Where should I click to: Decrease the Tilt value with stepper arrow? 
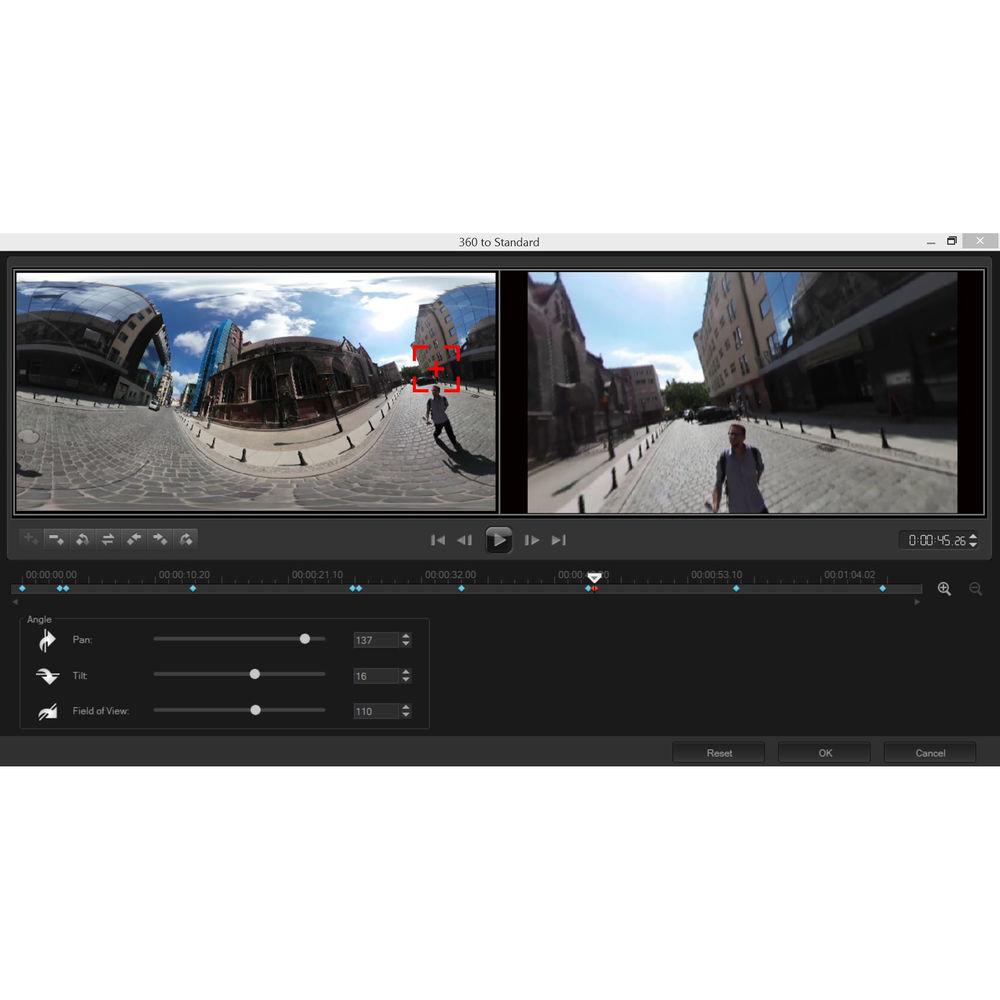tap(406, 680)
